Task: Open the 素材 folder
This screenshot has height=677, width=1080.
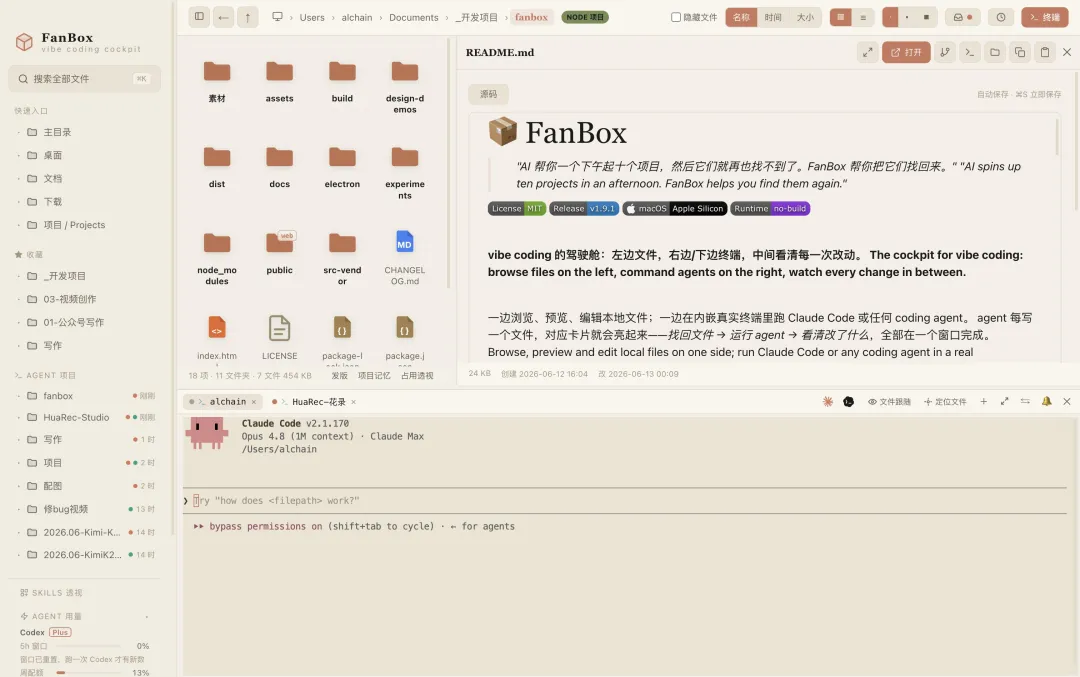Action: (217, 71)
